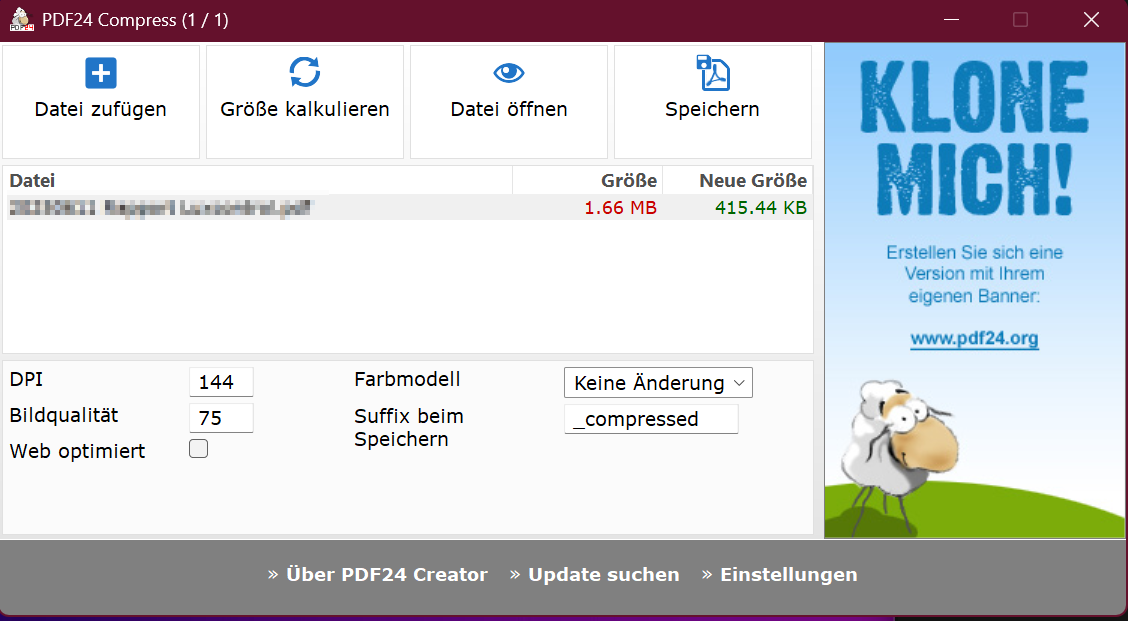Click the refresh arrows calculate-size icon
The width and height of the screenshot is (1128, 621).
coord(305,72)
